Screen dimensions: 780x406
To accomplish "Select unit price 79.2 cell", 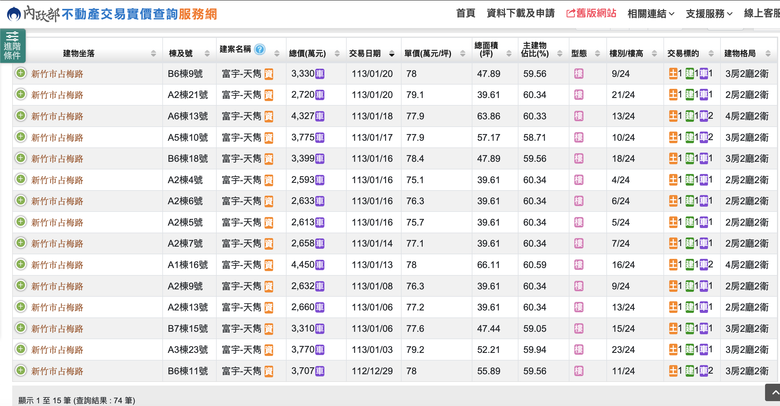I will click(415, 350).
